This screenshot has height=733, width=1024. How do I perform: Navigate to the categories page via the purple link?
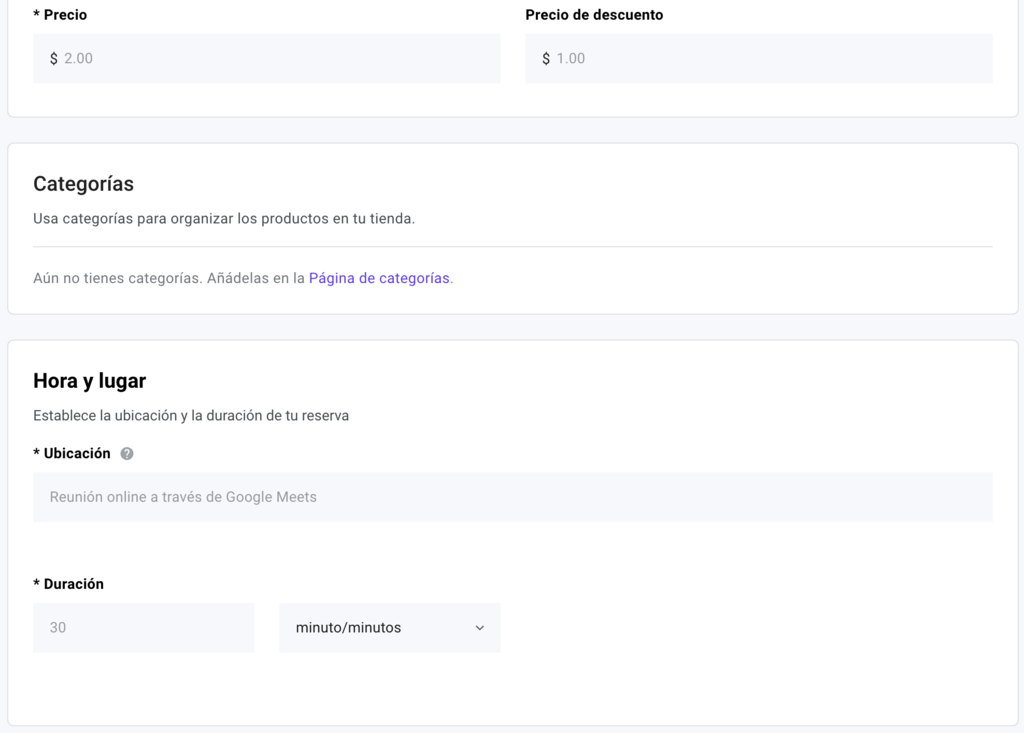(378, 277)
